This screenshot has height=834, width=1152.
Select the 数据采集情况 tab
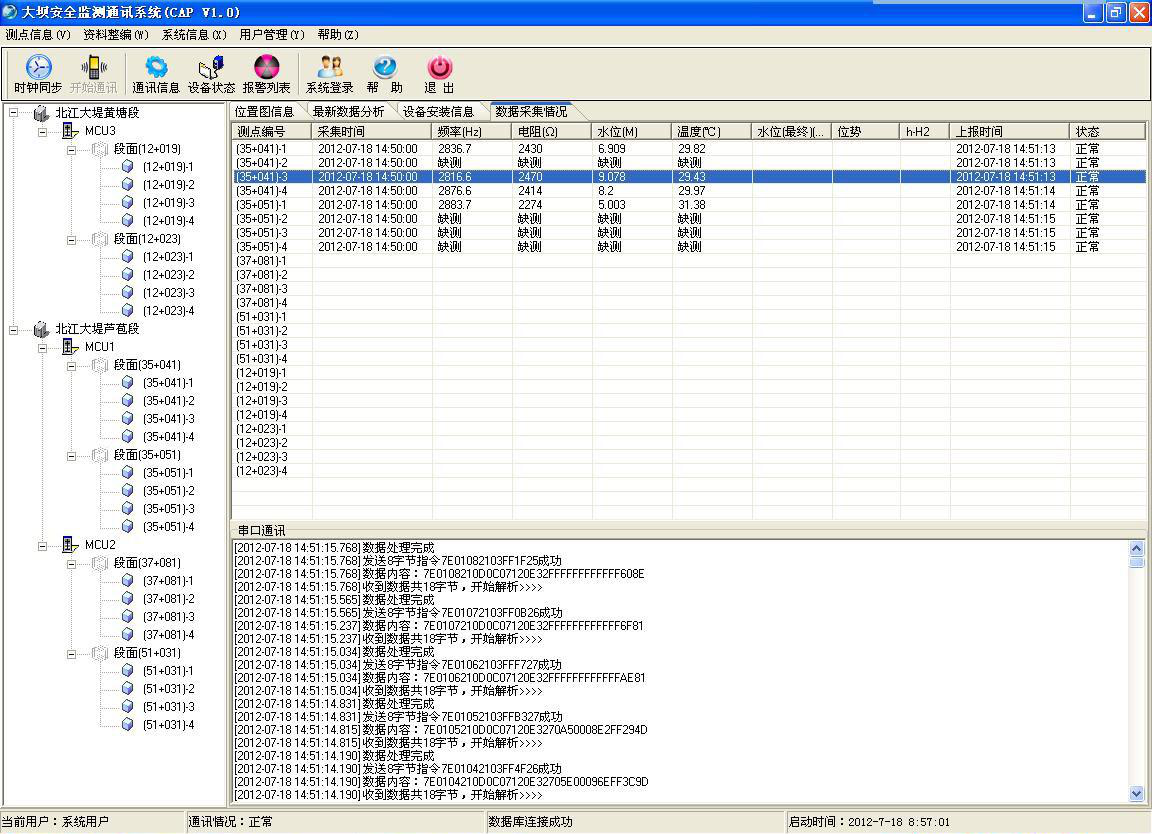coord(531,112)
